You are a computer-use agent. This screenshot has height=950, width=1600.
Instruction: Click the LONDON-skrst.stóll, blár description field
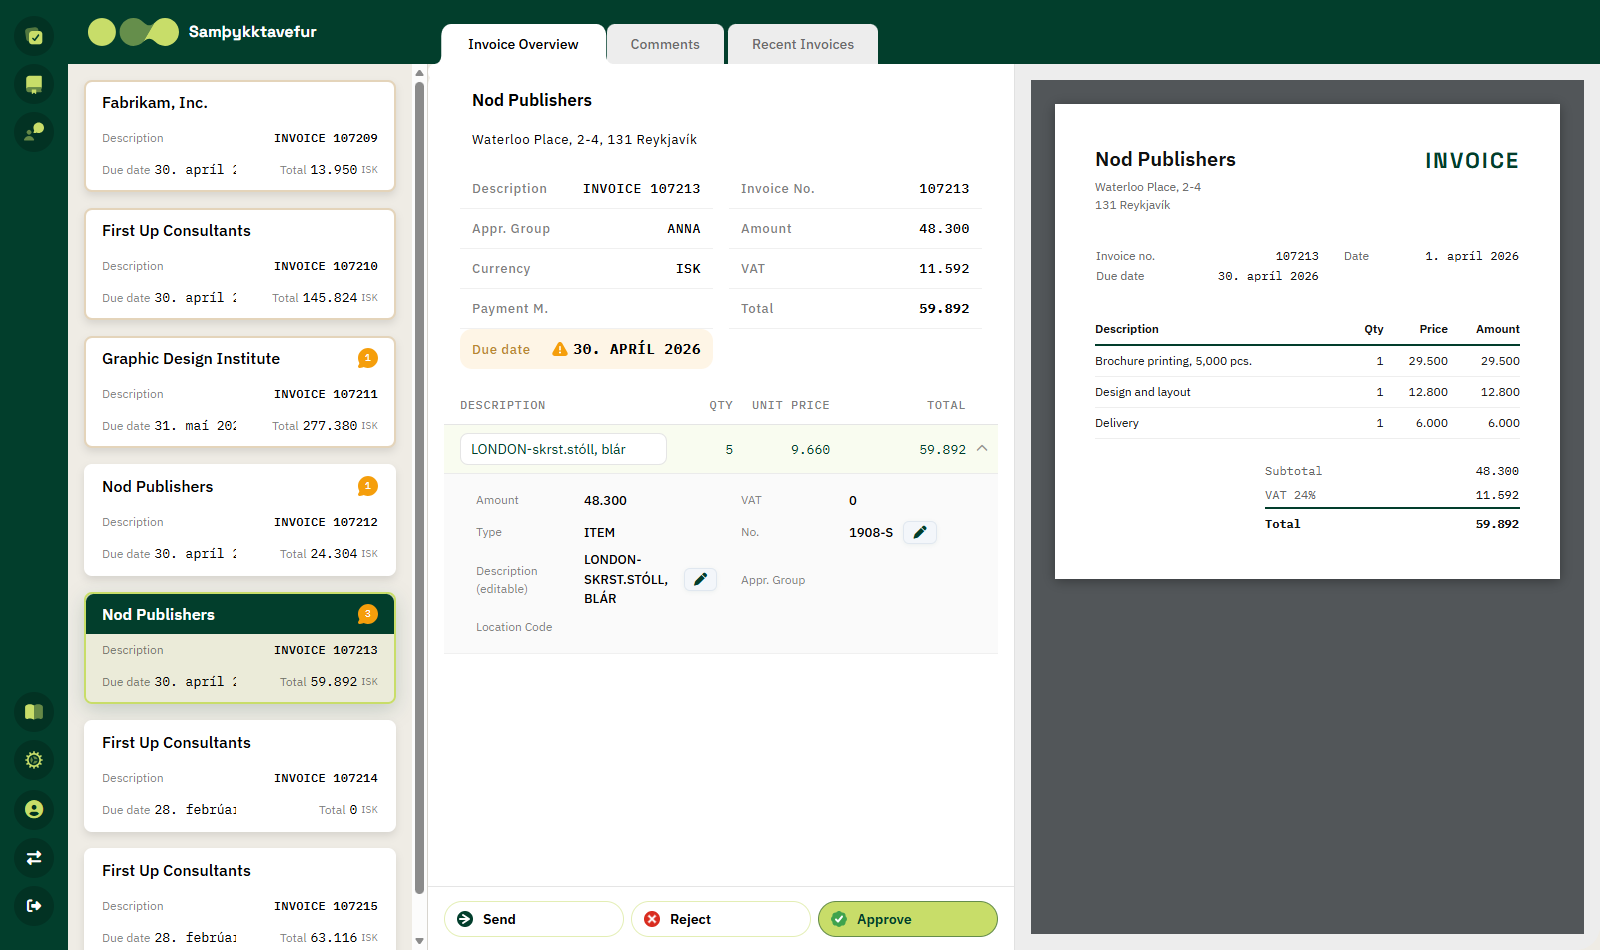pyautogui.click(x=563, y=449)
